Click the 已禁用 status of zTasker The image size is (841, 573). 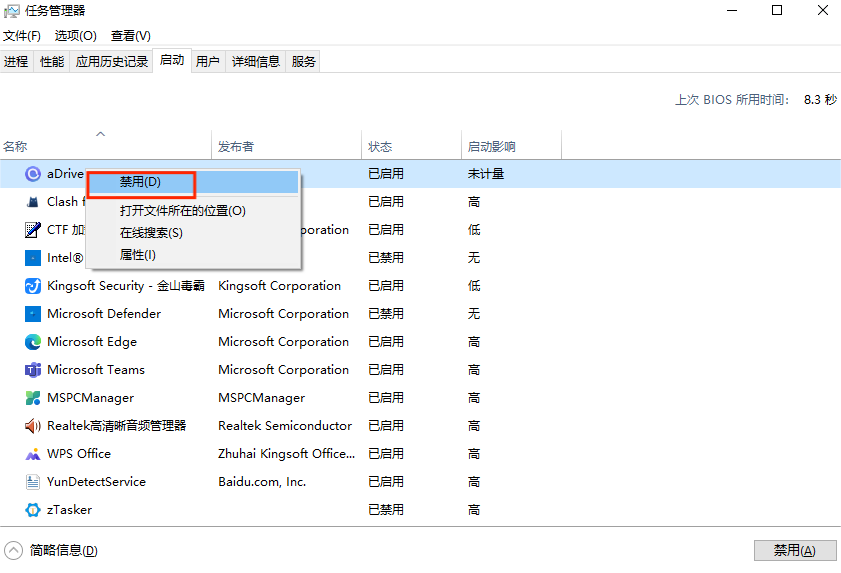(386, 510)
